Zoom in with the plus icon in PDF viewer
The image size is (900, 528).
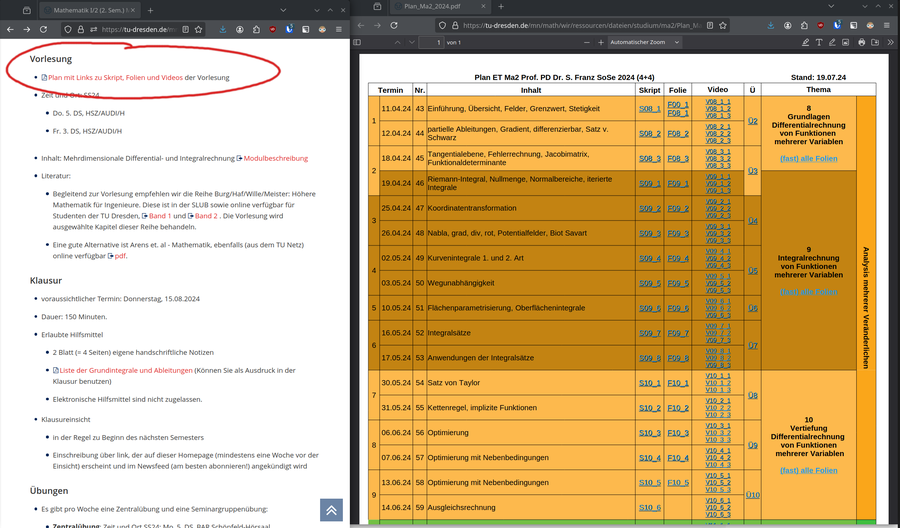(601, 42)
